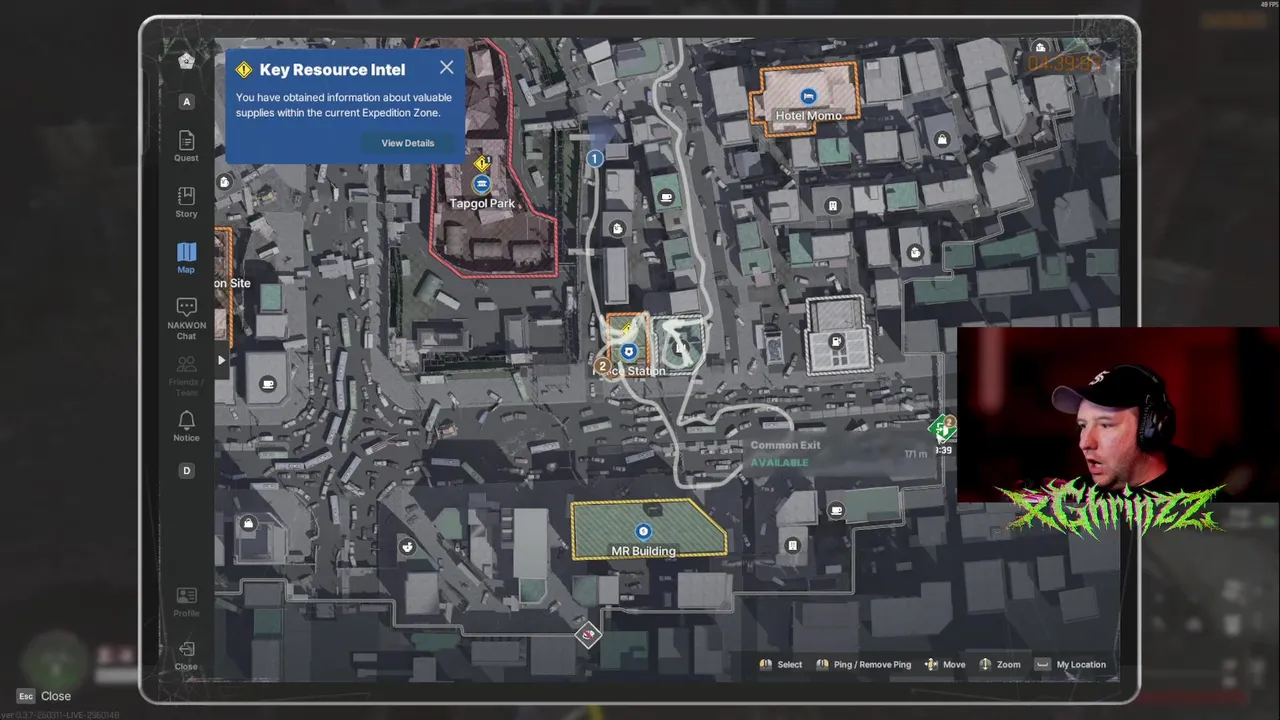This screenshot has height=720, width=1280.
Task: Click the Move control hint
Action: click(x=945, y=665)
